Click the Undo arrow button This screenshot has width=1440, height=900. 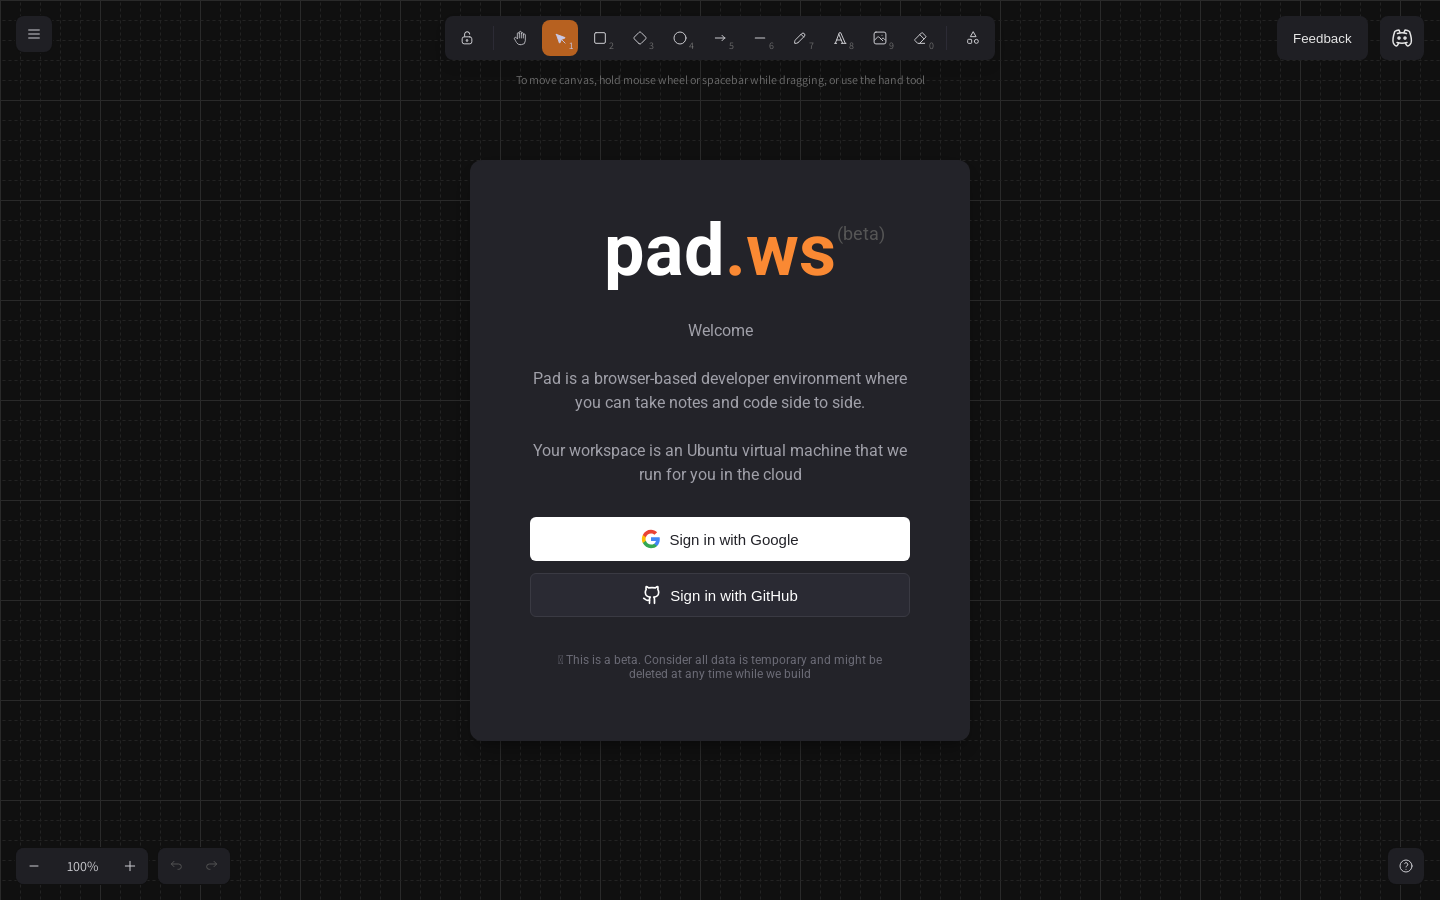click(176, 866)
